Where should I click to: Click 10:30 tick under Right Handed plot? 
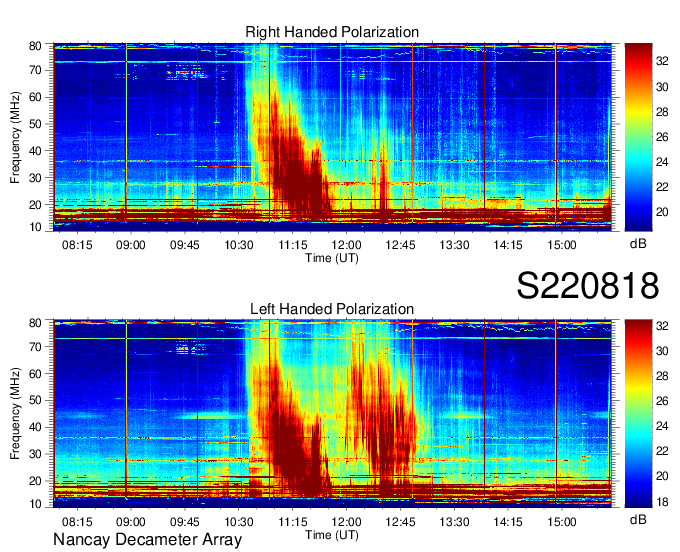(239, 245)
